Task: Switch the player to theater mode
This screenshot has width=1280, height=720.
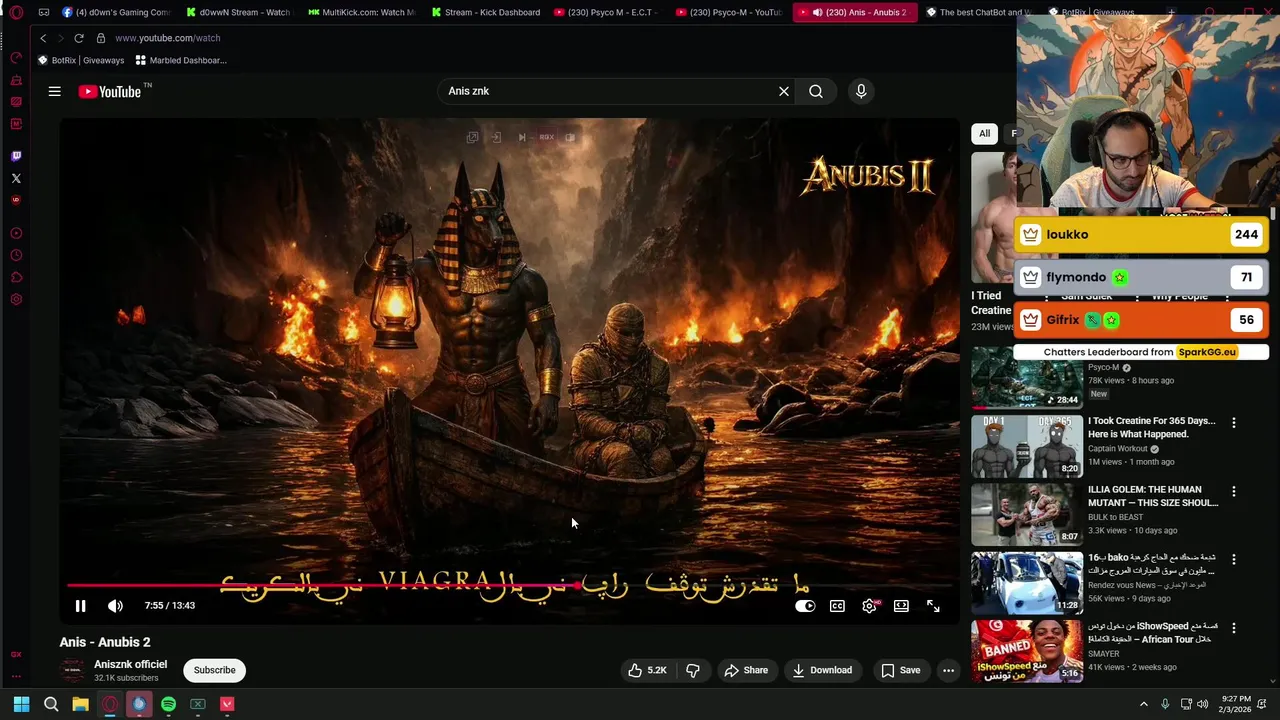Action: tap(901, 606)
